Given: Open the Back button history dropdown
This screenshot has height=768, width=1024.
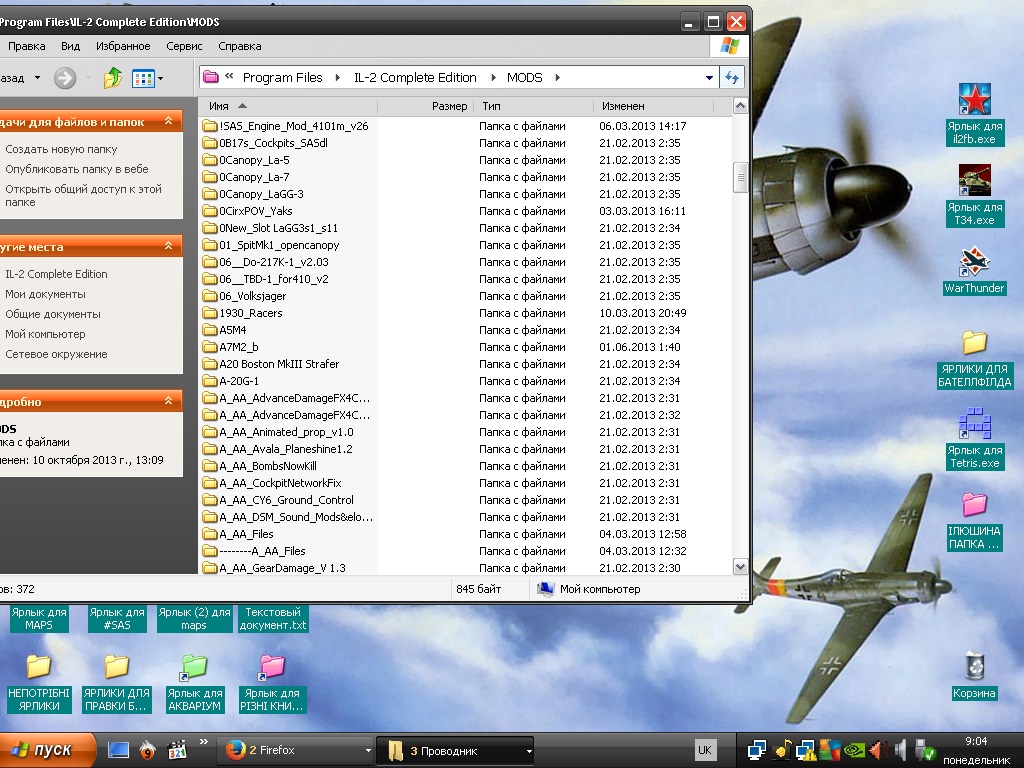Looking at the screenshot, I should 37,78.
